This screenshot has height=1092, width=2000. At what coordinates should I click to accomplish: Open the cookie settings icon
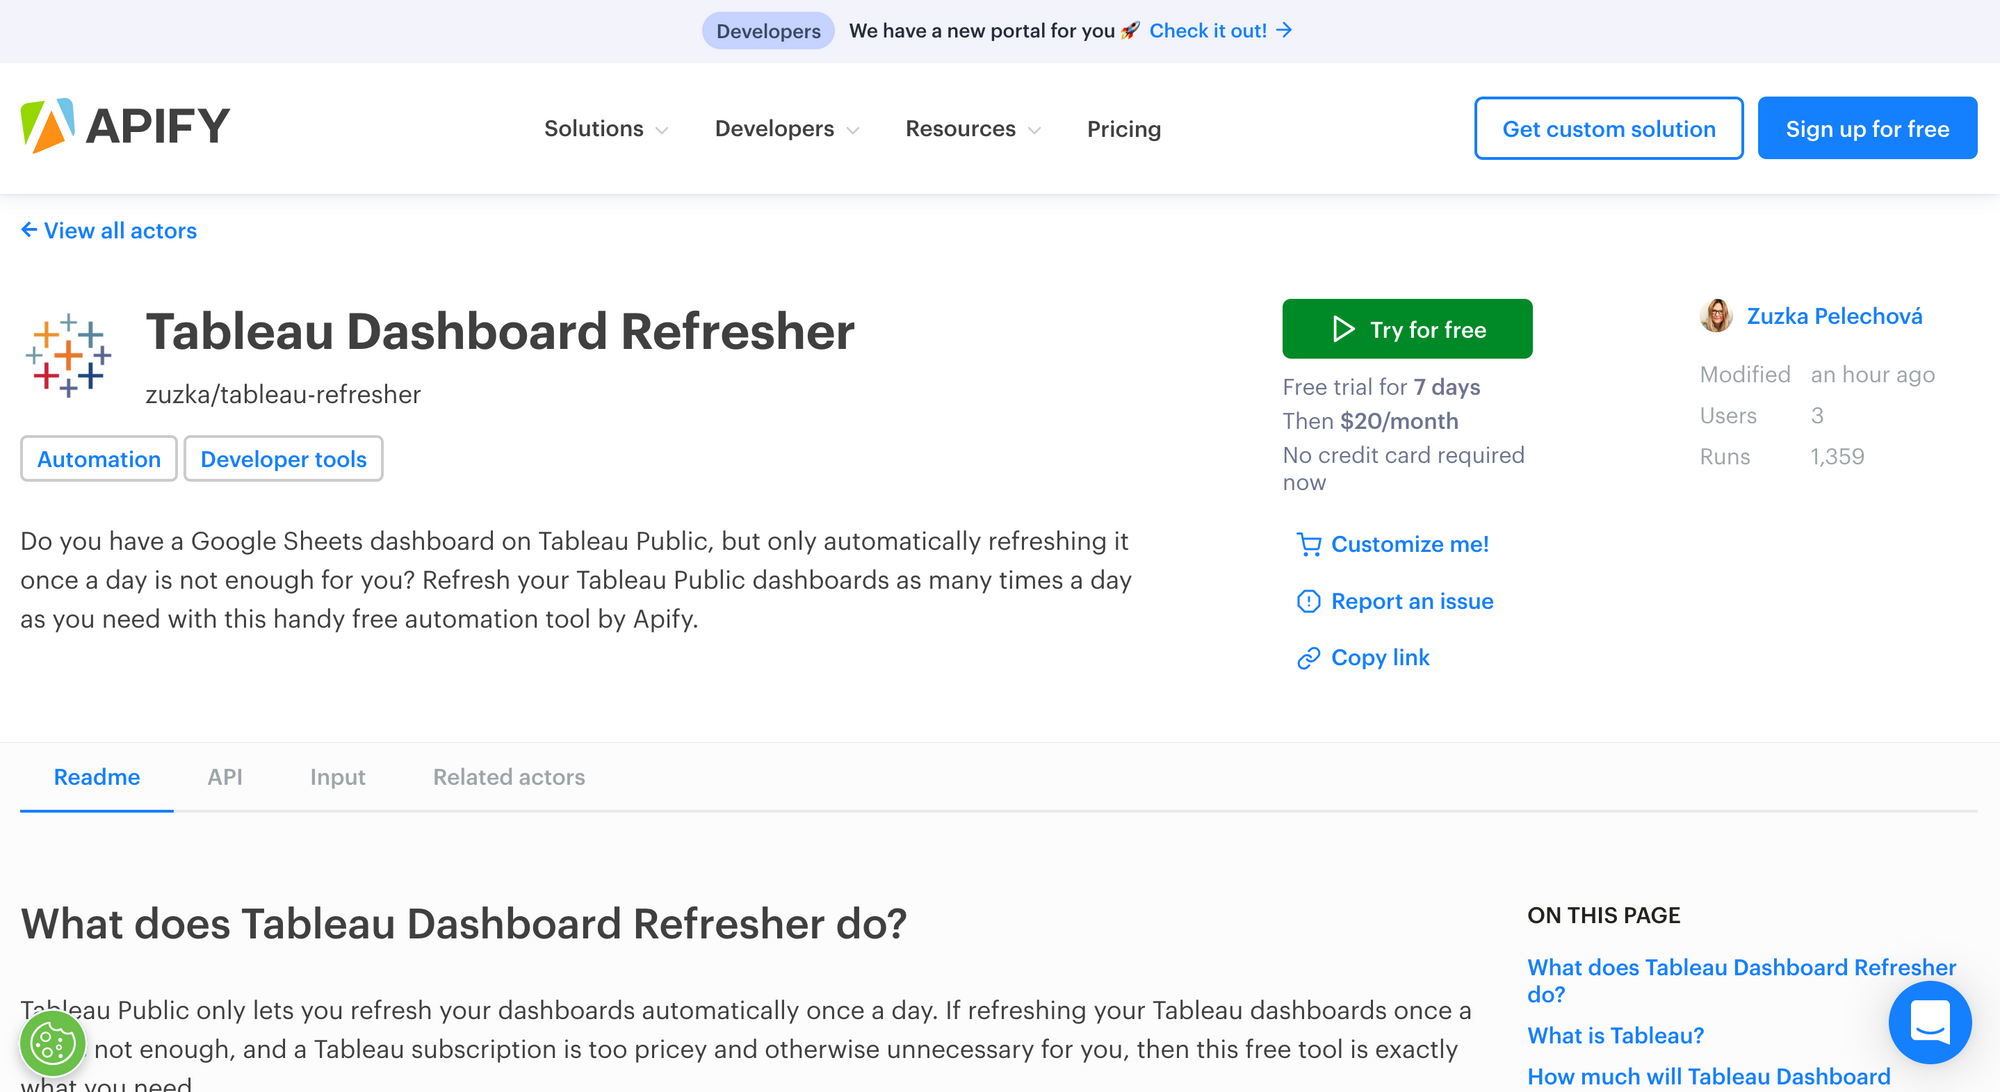53,1044
